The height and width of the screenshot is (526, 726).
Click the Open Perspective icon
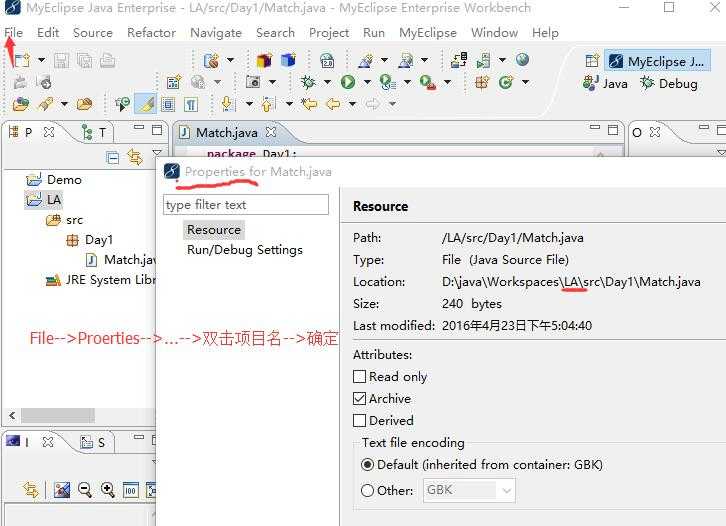(x=592, y=61)
